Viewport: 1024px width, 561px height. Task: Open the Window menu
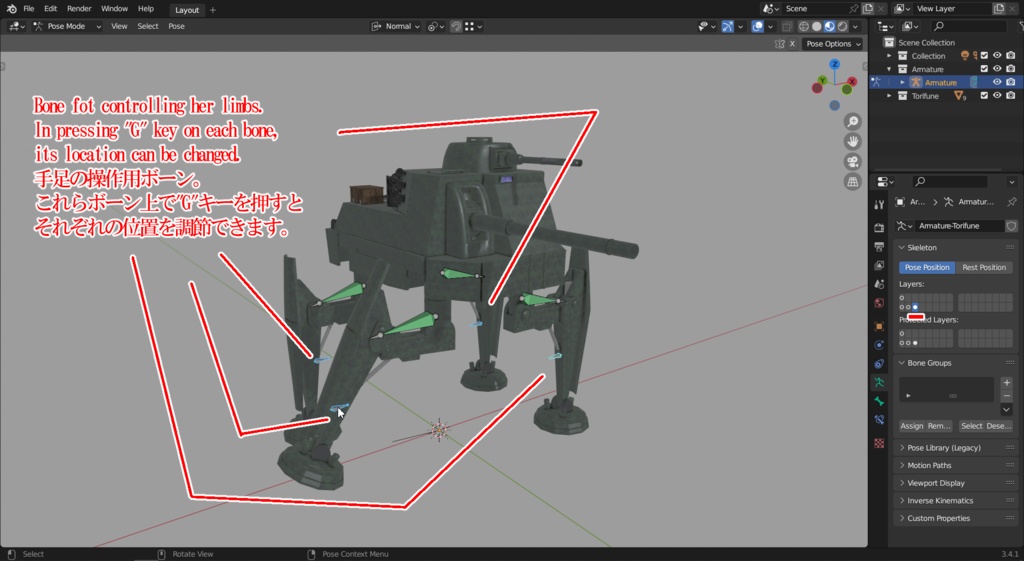pos(114,9)
